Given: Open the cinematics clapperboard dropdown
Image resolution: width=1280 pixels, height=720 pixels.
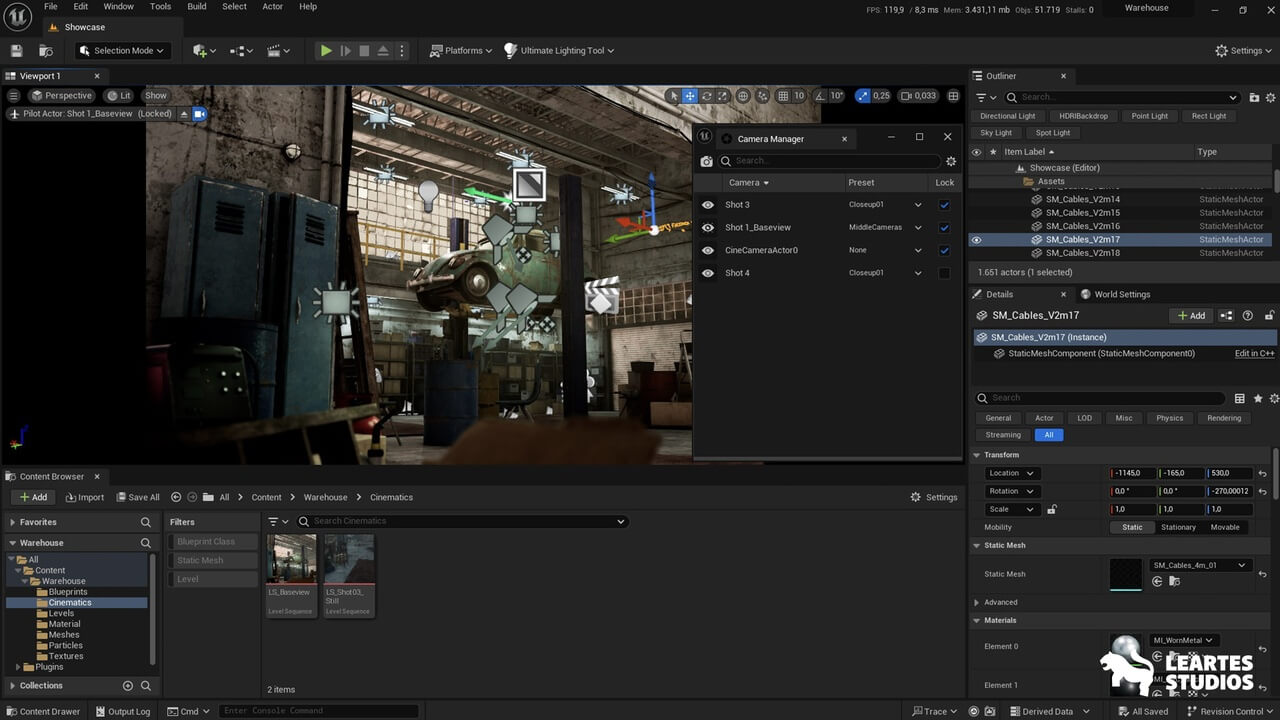Looking at the screenshot, I should click(x=279, y=51).
